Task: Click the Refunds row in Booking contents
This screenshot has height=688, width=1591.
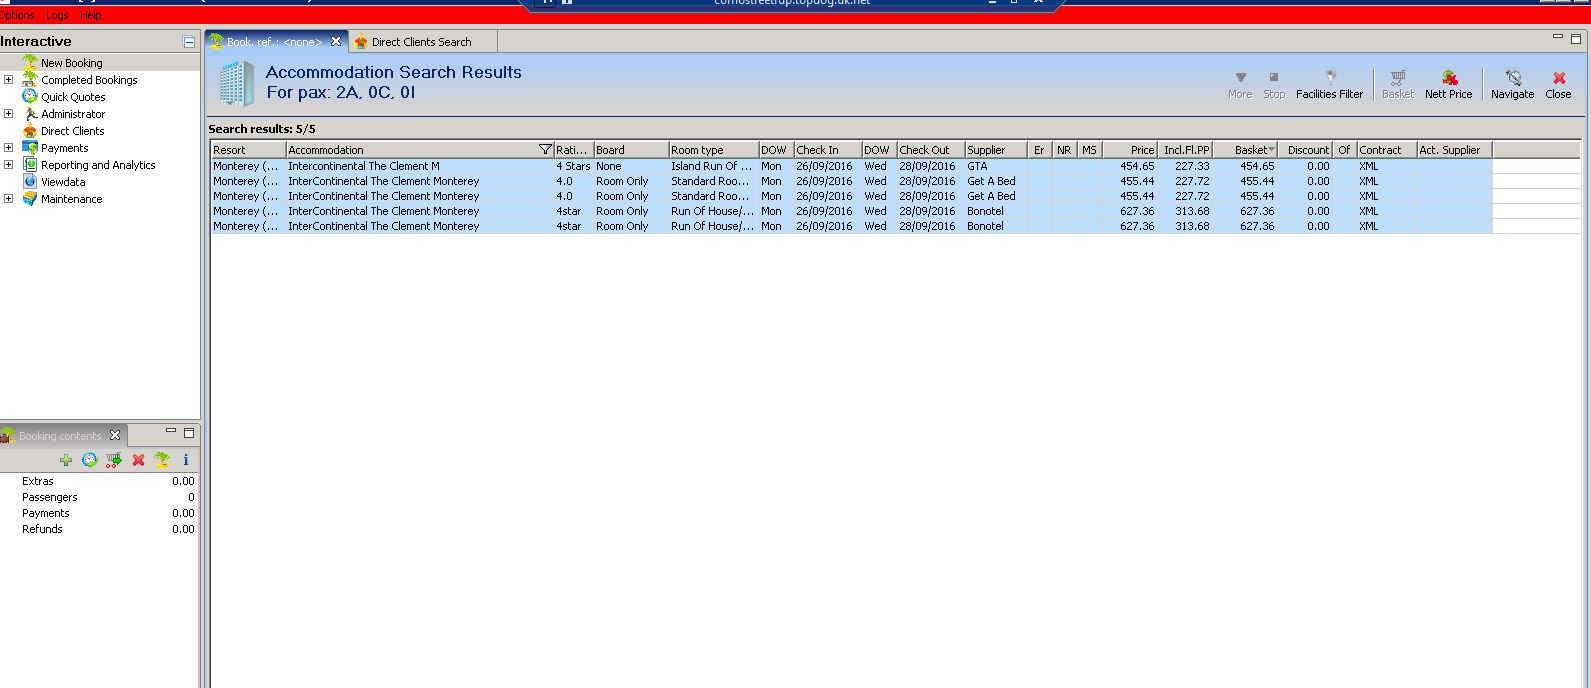Action: point(99,529)
